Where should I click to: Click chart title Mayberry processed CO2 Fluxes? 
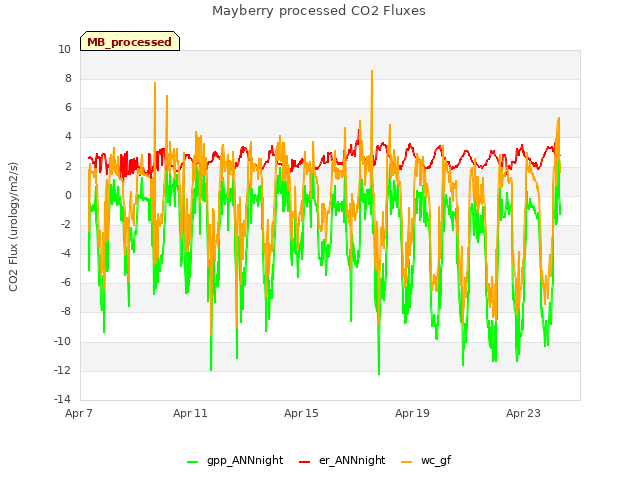[319, 11]
